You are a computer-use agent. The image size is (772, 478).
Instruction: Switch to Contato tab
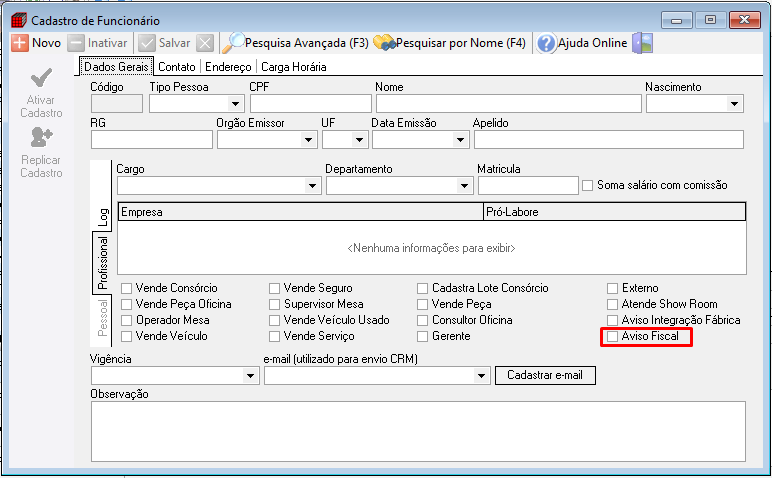click(177, 67)
